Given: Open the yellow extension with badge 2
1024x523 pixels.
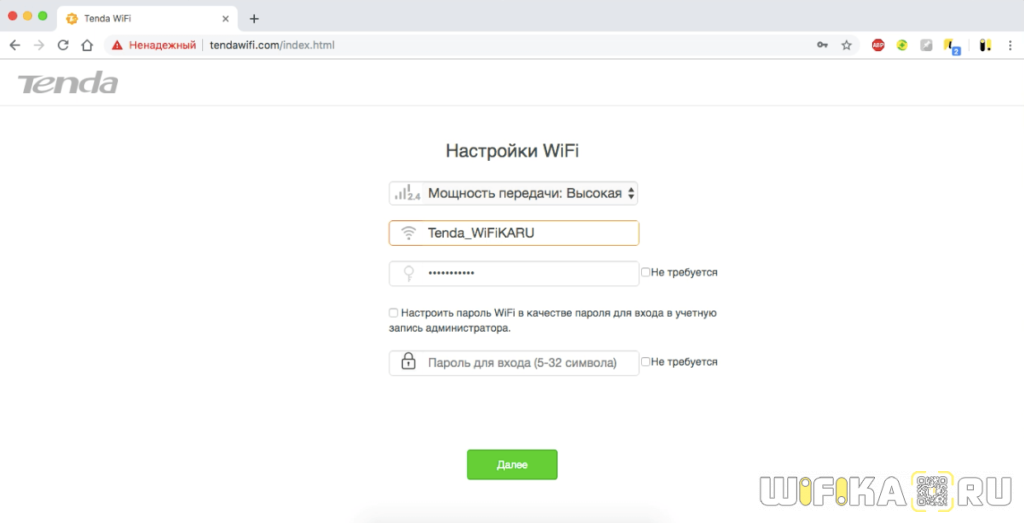Looking at the screenshot, I should coord(952,46).
